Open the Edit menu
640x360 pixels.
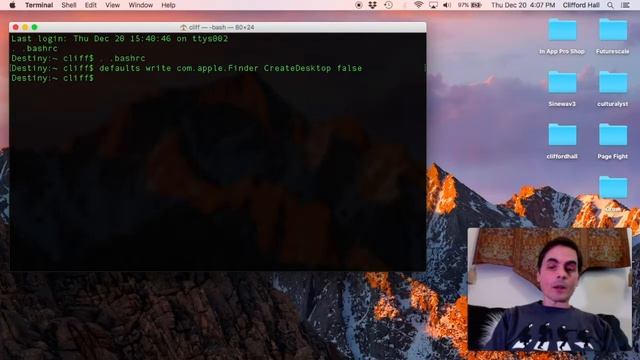click(x=90, y=5)
